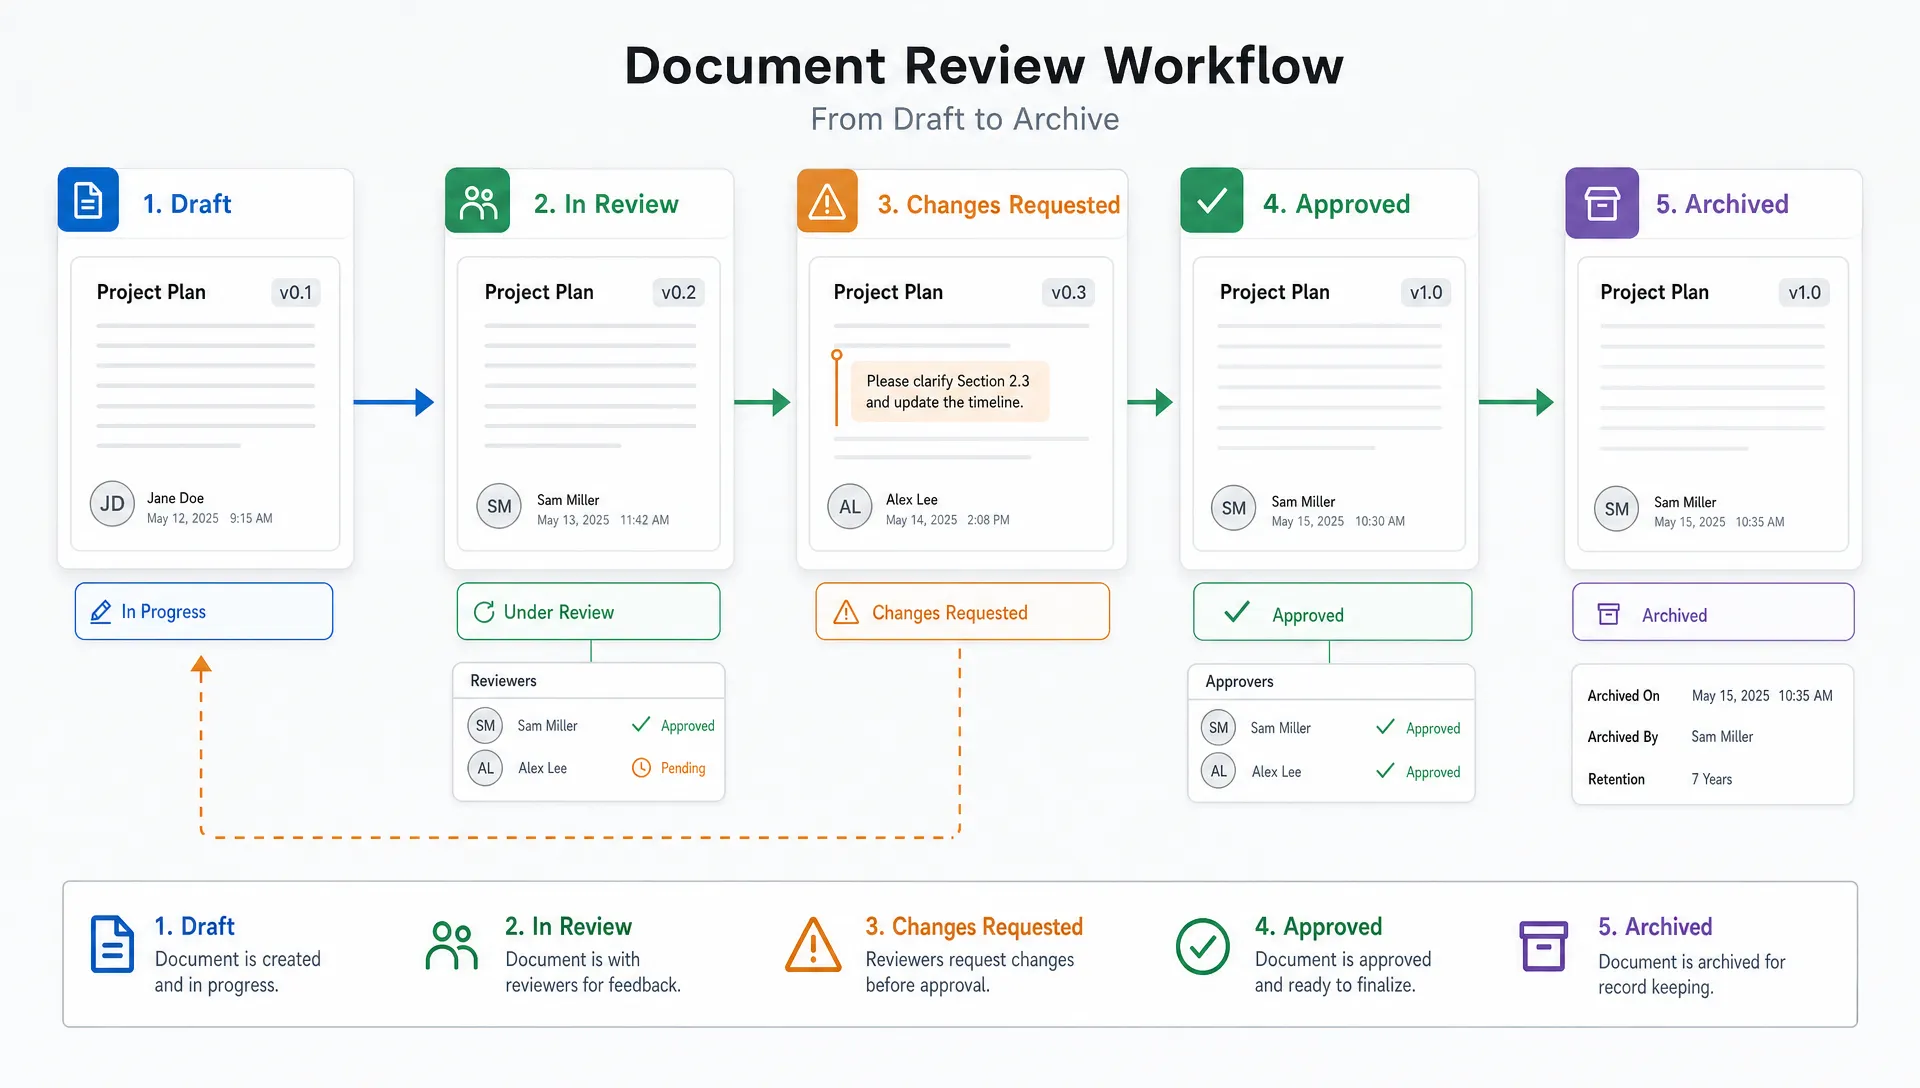Click archive box icon in Archived status
The width and height of the screenshot is (1920, 1088).
[x=1609, y=614]
